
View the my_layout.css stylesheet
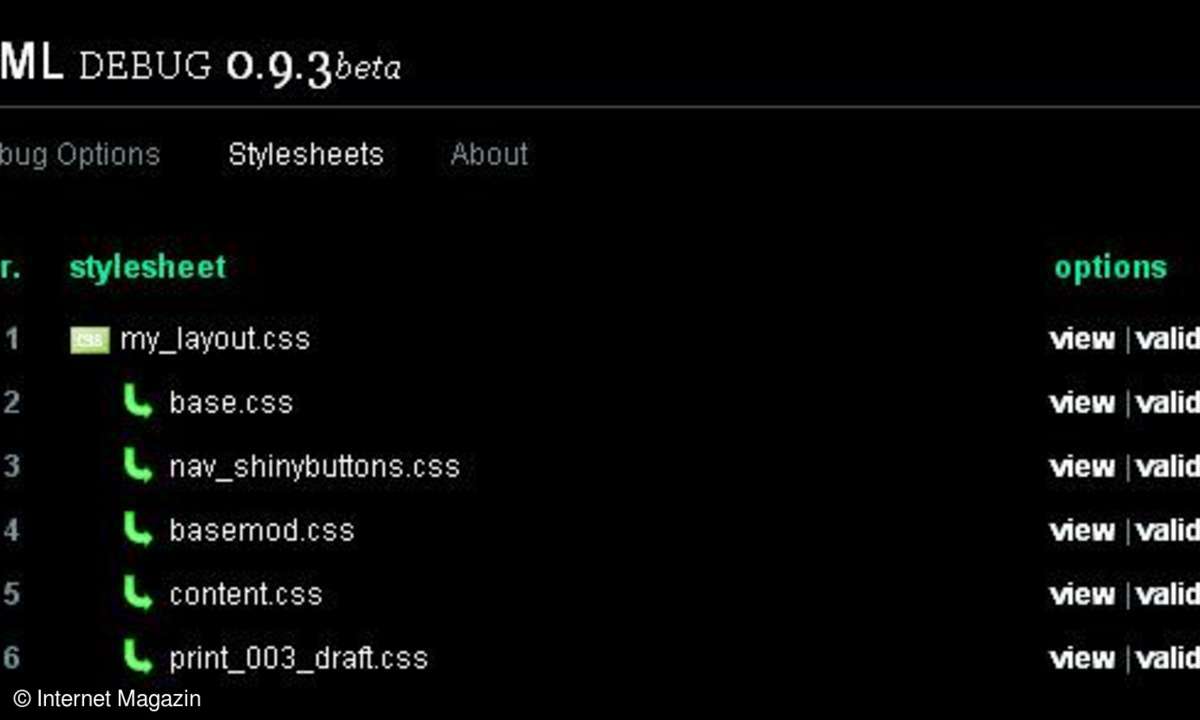pos(1083,339)
